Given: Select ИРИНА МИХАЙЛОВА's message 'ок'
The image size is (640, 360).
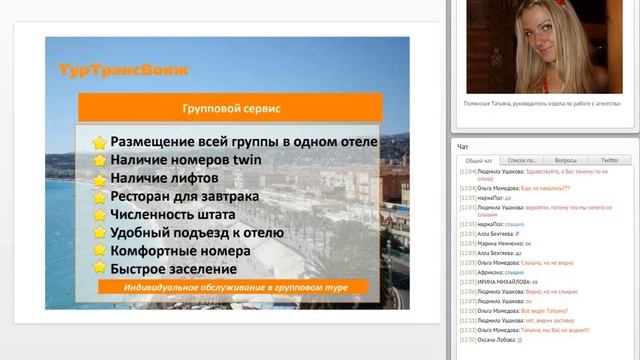Looking at the screenshot, I should [498, 282].
